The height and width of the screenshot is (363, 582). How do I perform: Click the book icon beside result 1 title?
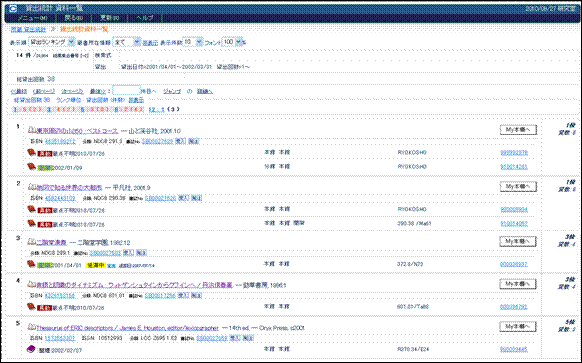point(32,130)
